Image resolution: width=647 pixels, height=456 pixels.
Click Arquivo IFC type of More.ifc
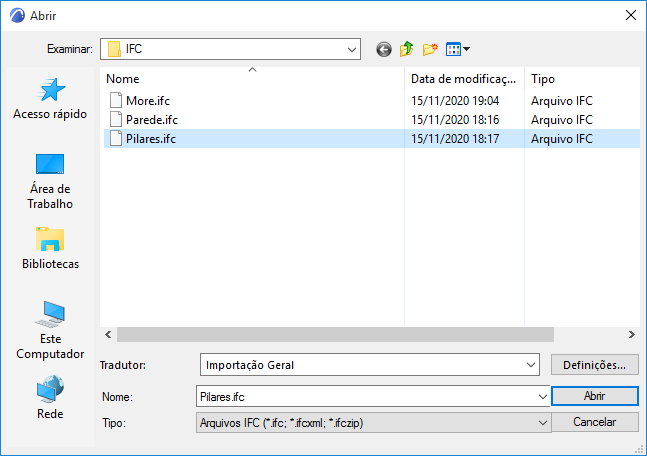[562, 101]
